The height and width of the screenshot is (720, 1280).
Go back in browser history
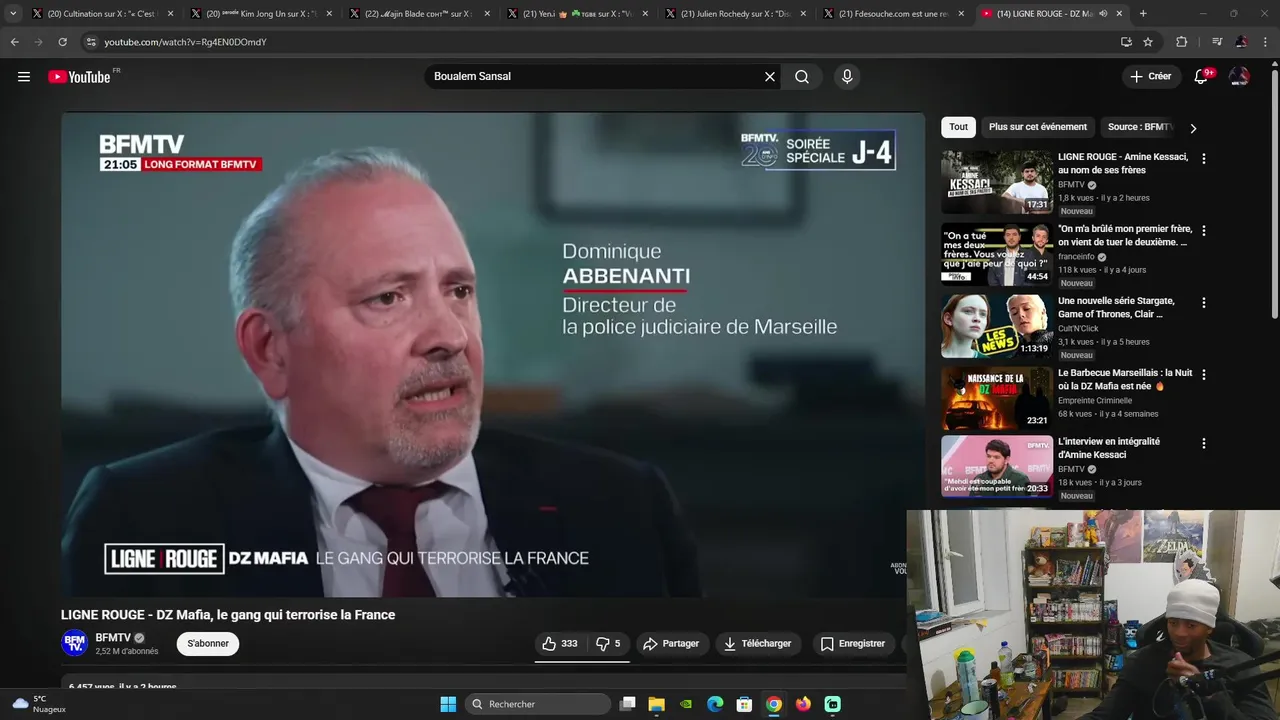pos(14,42)
